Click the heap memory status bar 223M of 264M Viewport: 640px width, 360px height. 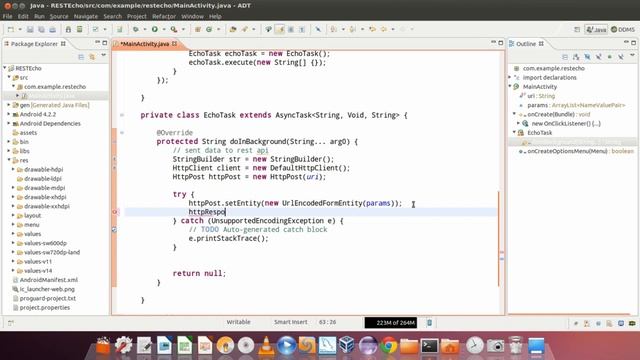pos(391,322)
